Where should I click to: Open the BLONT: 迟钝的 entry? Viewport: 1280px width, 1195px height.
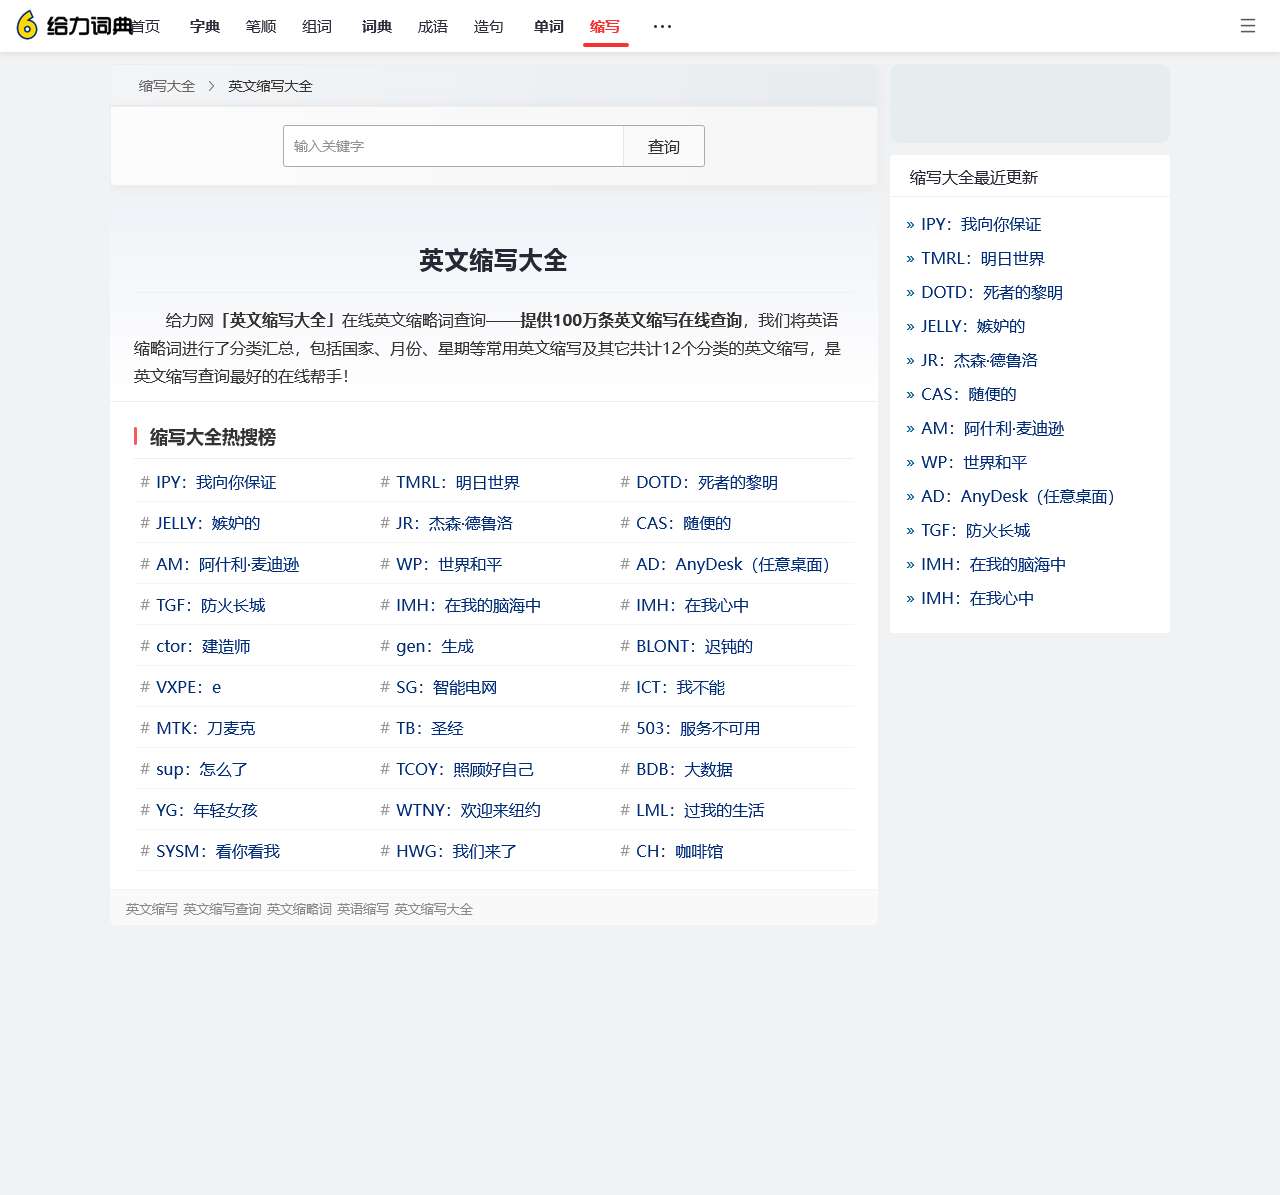coord(694,646)
